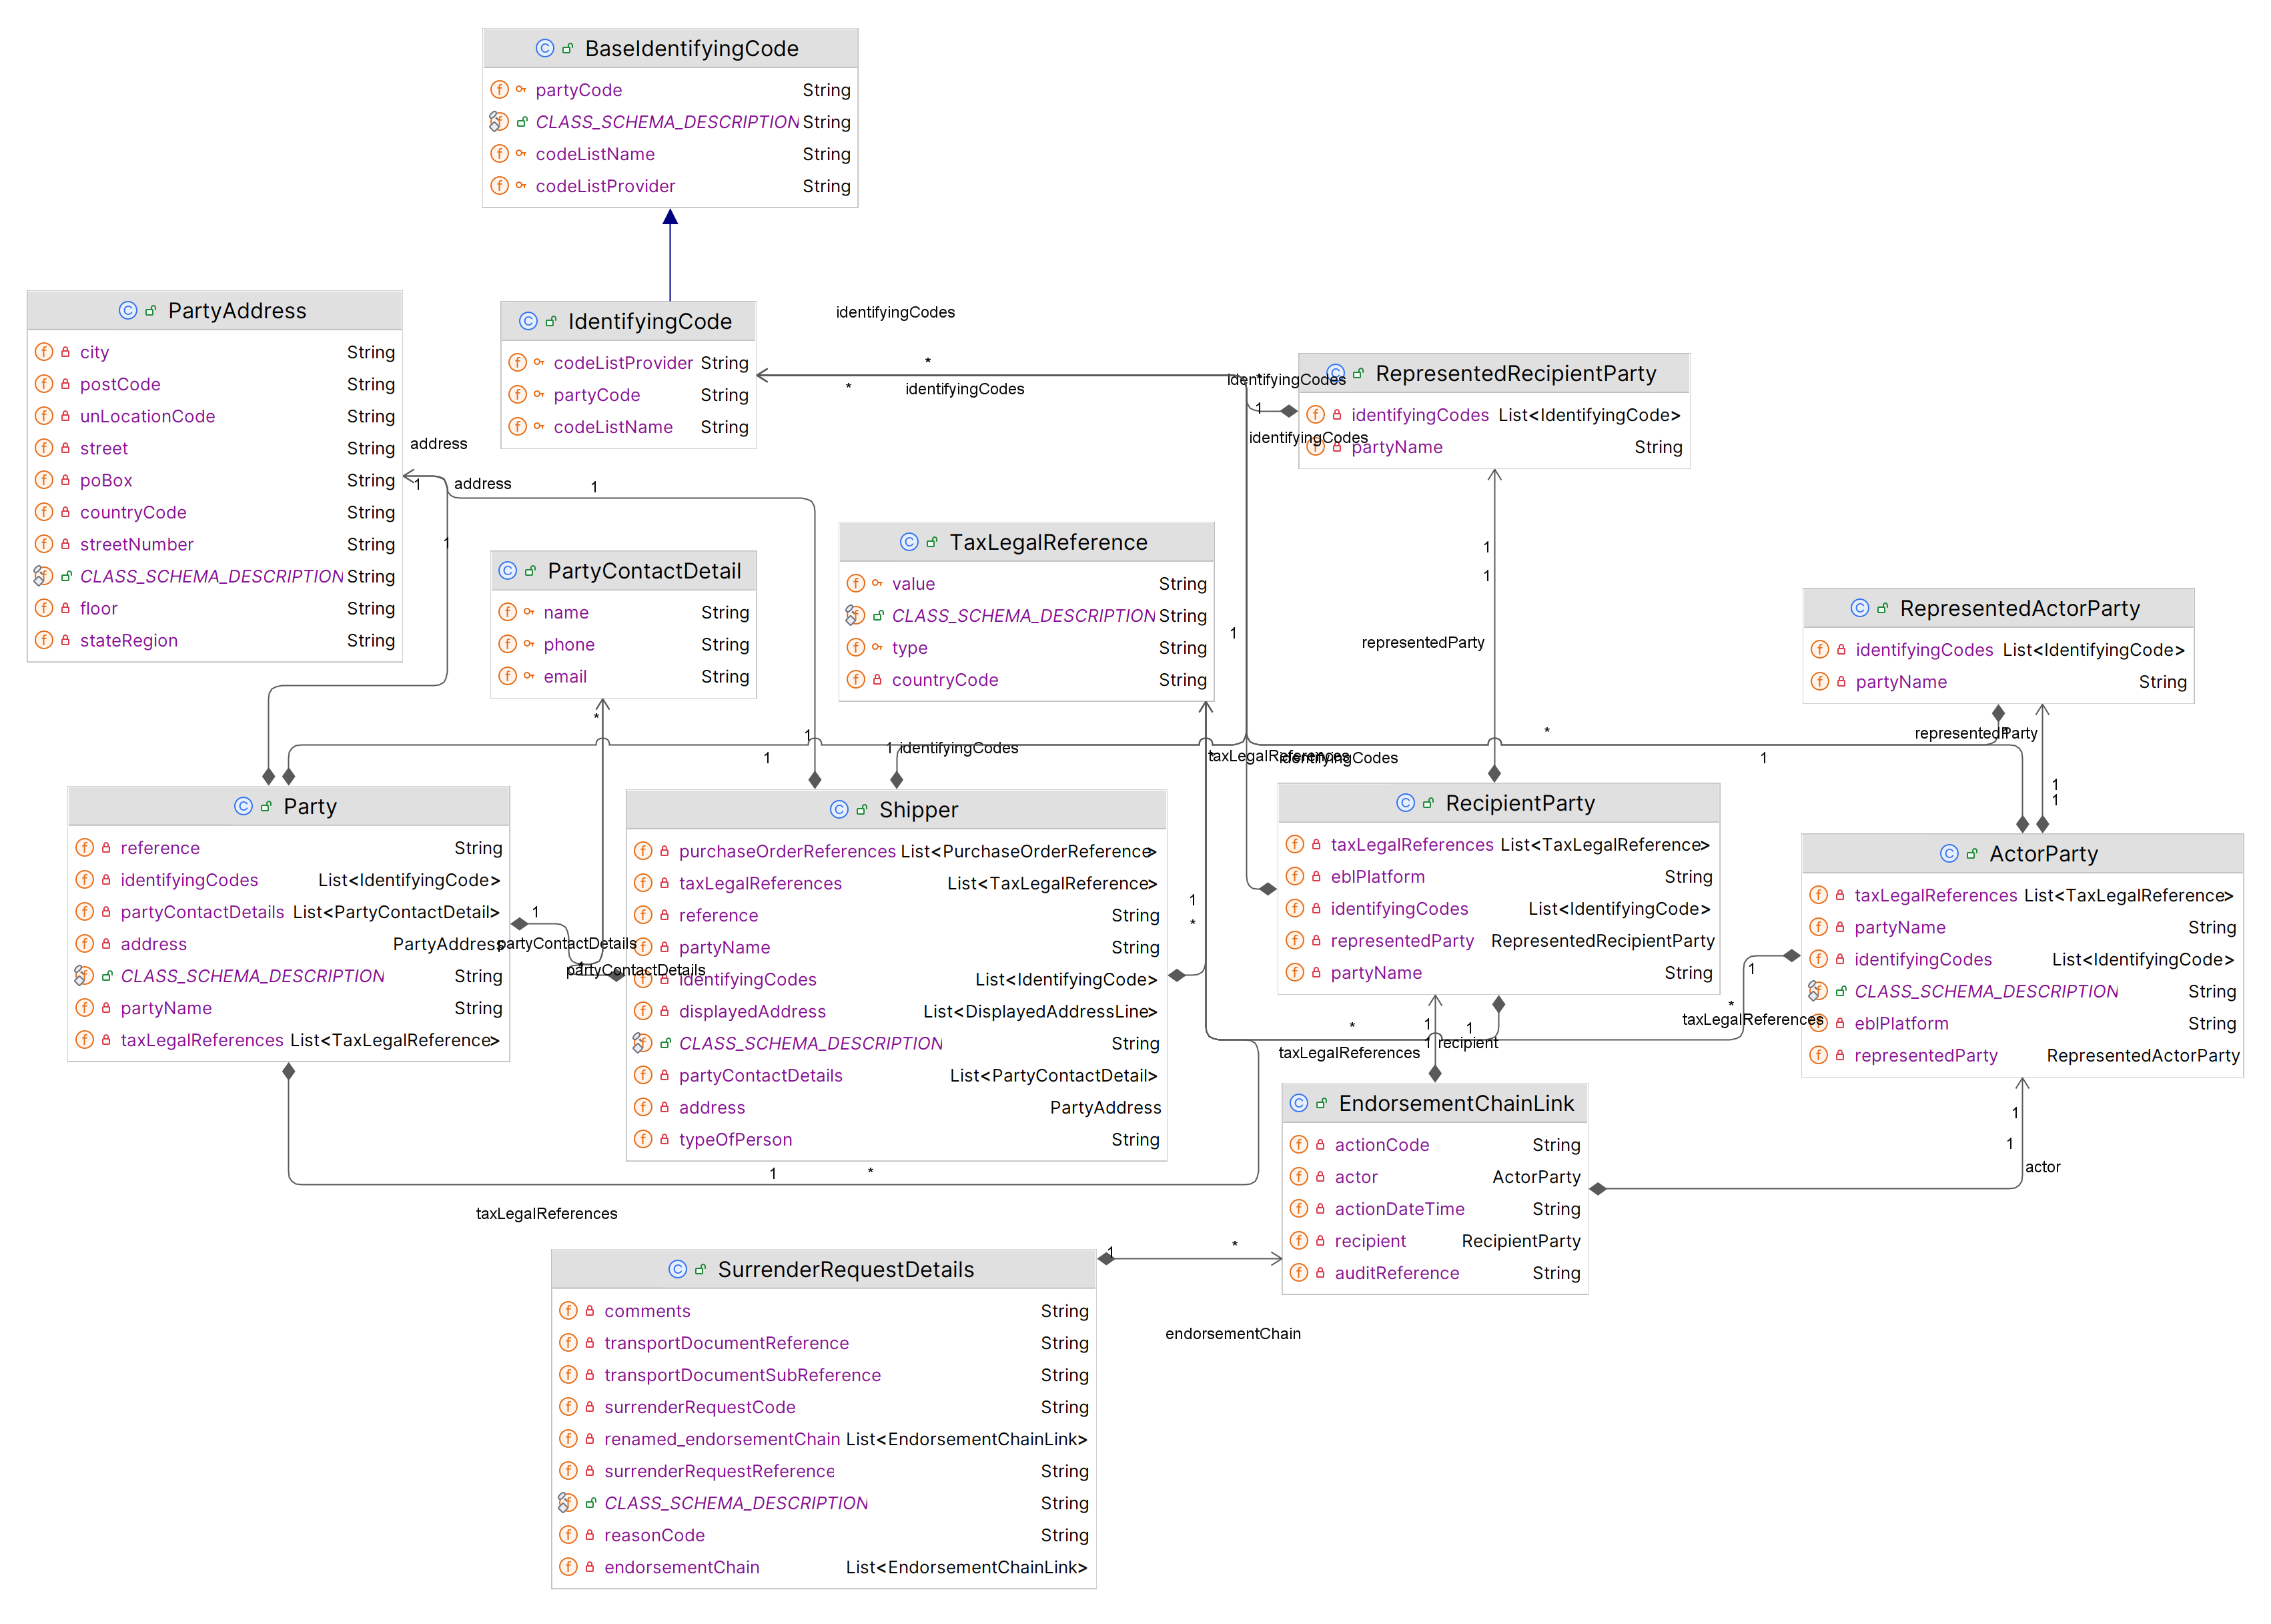Click the class icon of EndorsementChainLink
This screenshot has height=1624, width=2271.
[x=1299, y=1103]
